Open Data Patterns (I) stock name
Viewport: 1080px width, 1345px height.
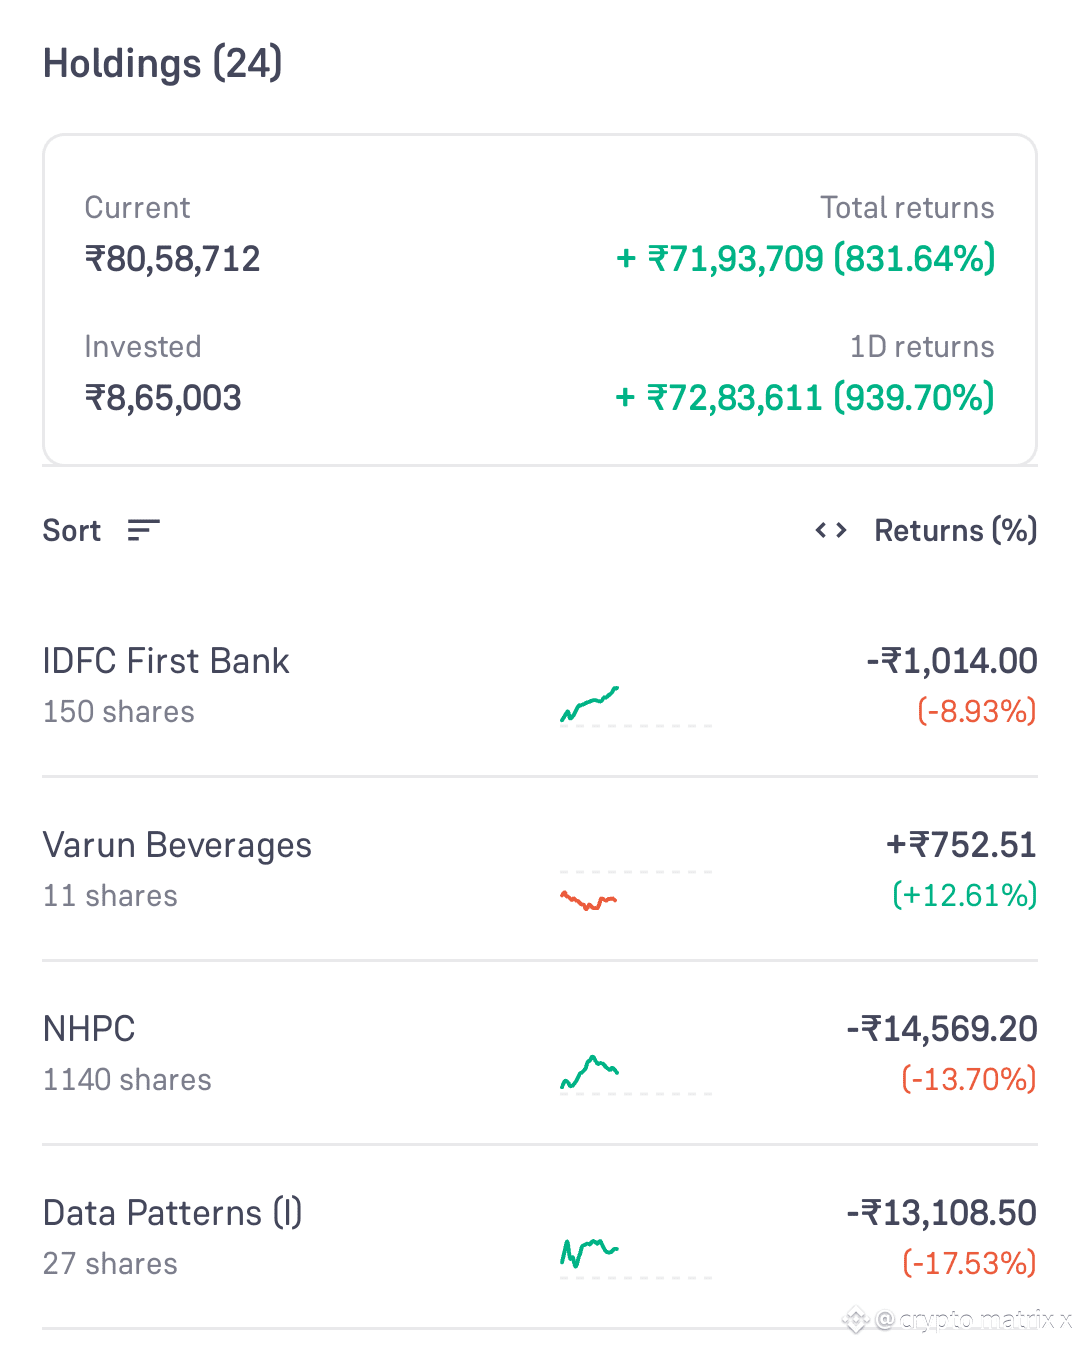tap(172, 1213)
